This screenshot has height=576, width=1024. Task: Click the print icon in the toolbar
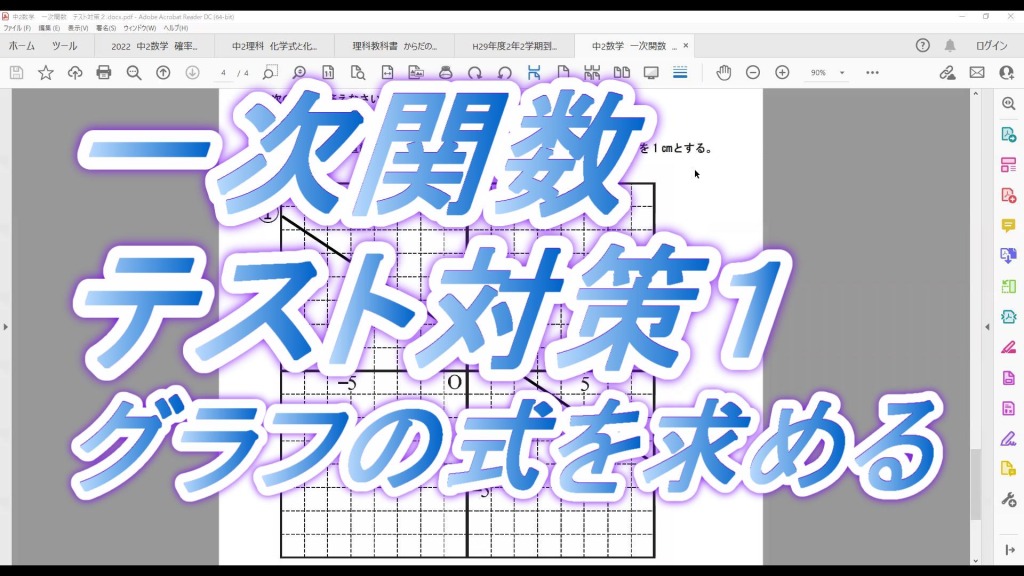click(104, 73)
